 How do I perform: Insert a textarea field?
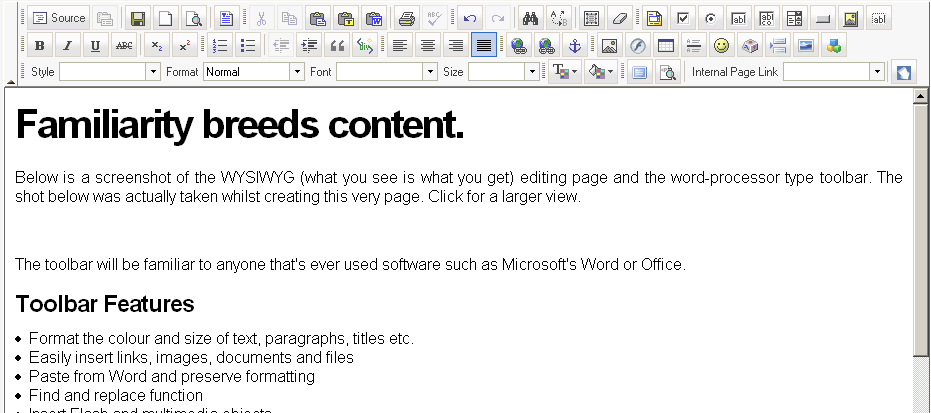(767, 18)
